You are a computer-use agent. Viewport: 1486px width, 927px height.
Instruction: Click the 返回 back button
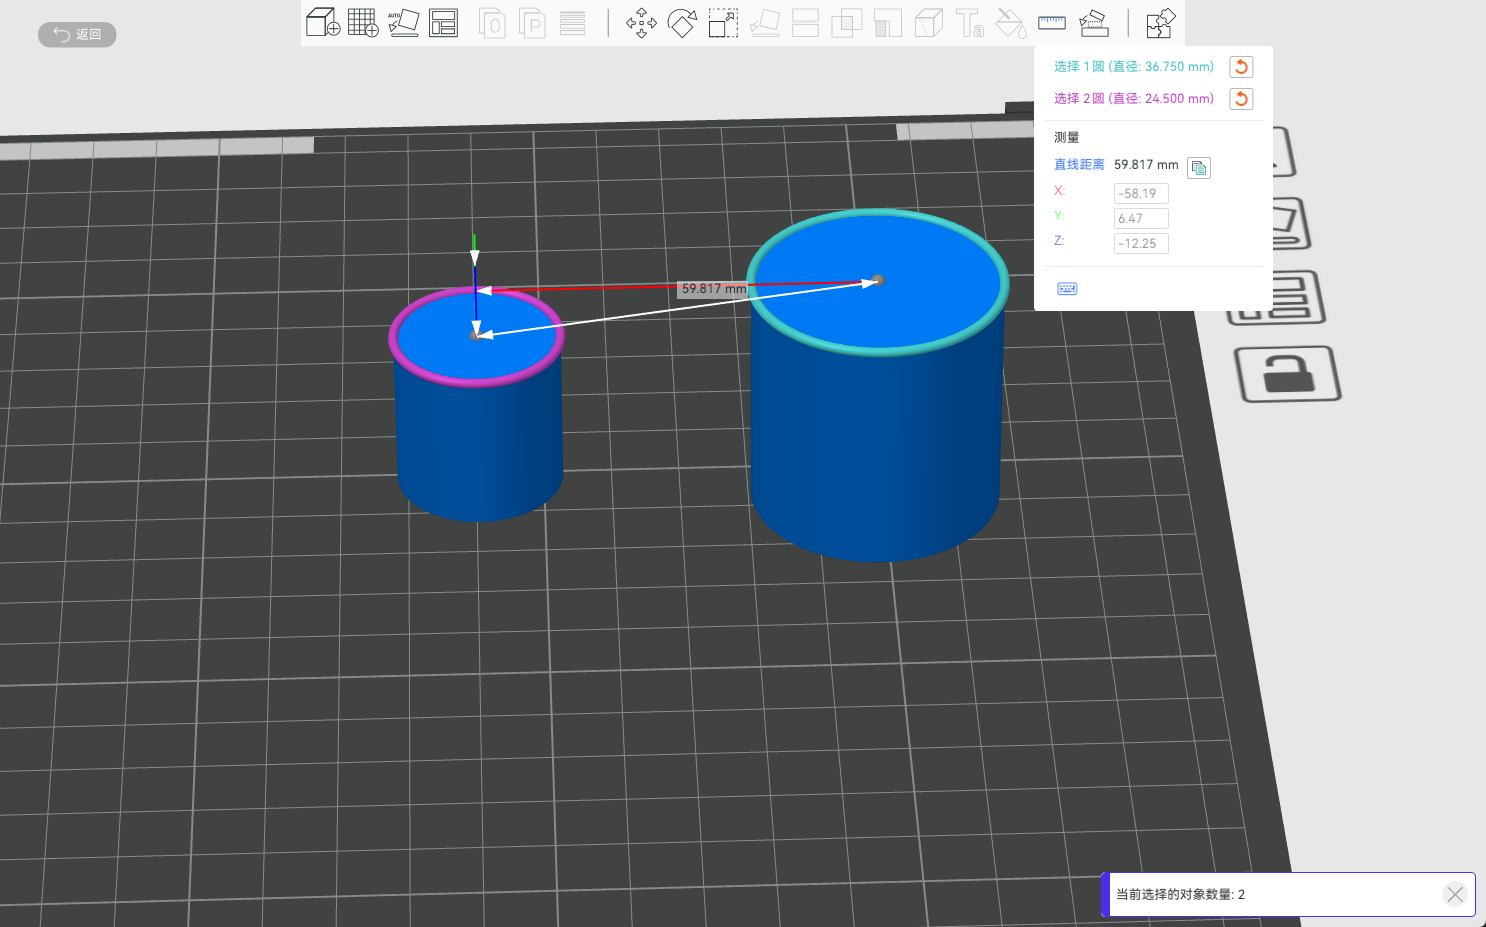coord(77,35)
